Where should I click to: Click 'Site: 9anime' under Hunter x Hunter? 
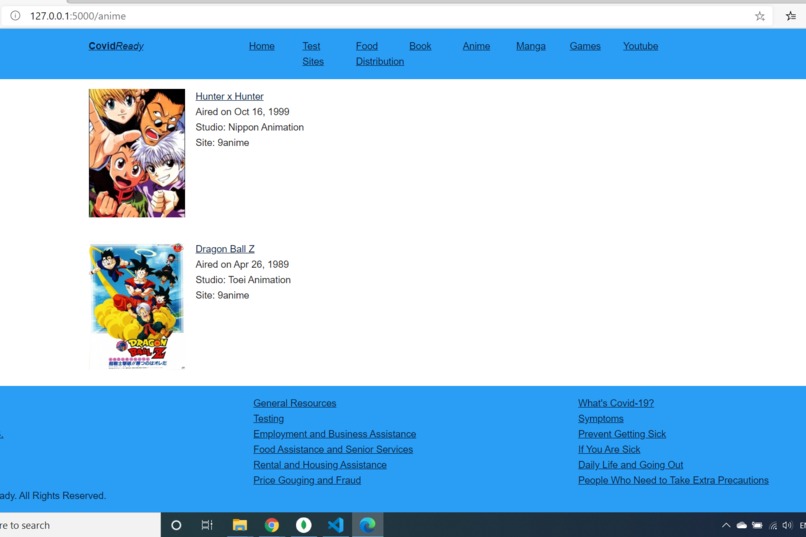222,142
